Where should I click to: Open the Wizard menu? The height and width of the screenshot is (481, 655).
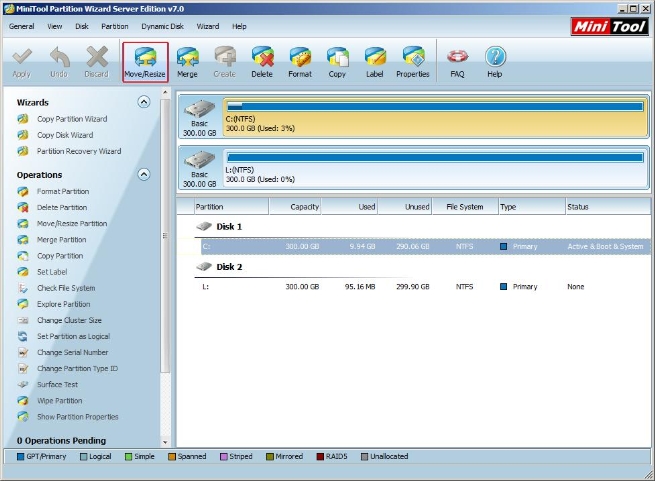[x=208, y=26]
